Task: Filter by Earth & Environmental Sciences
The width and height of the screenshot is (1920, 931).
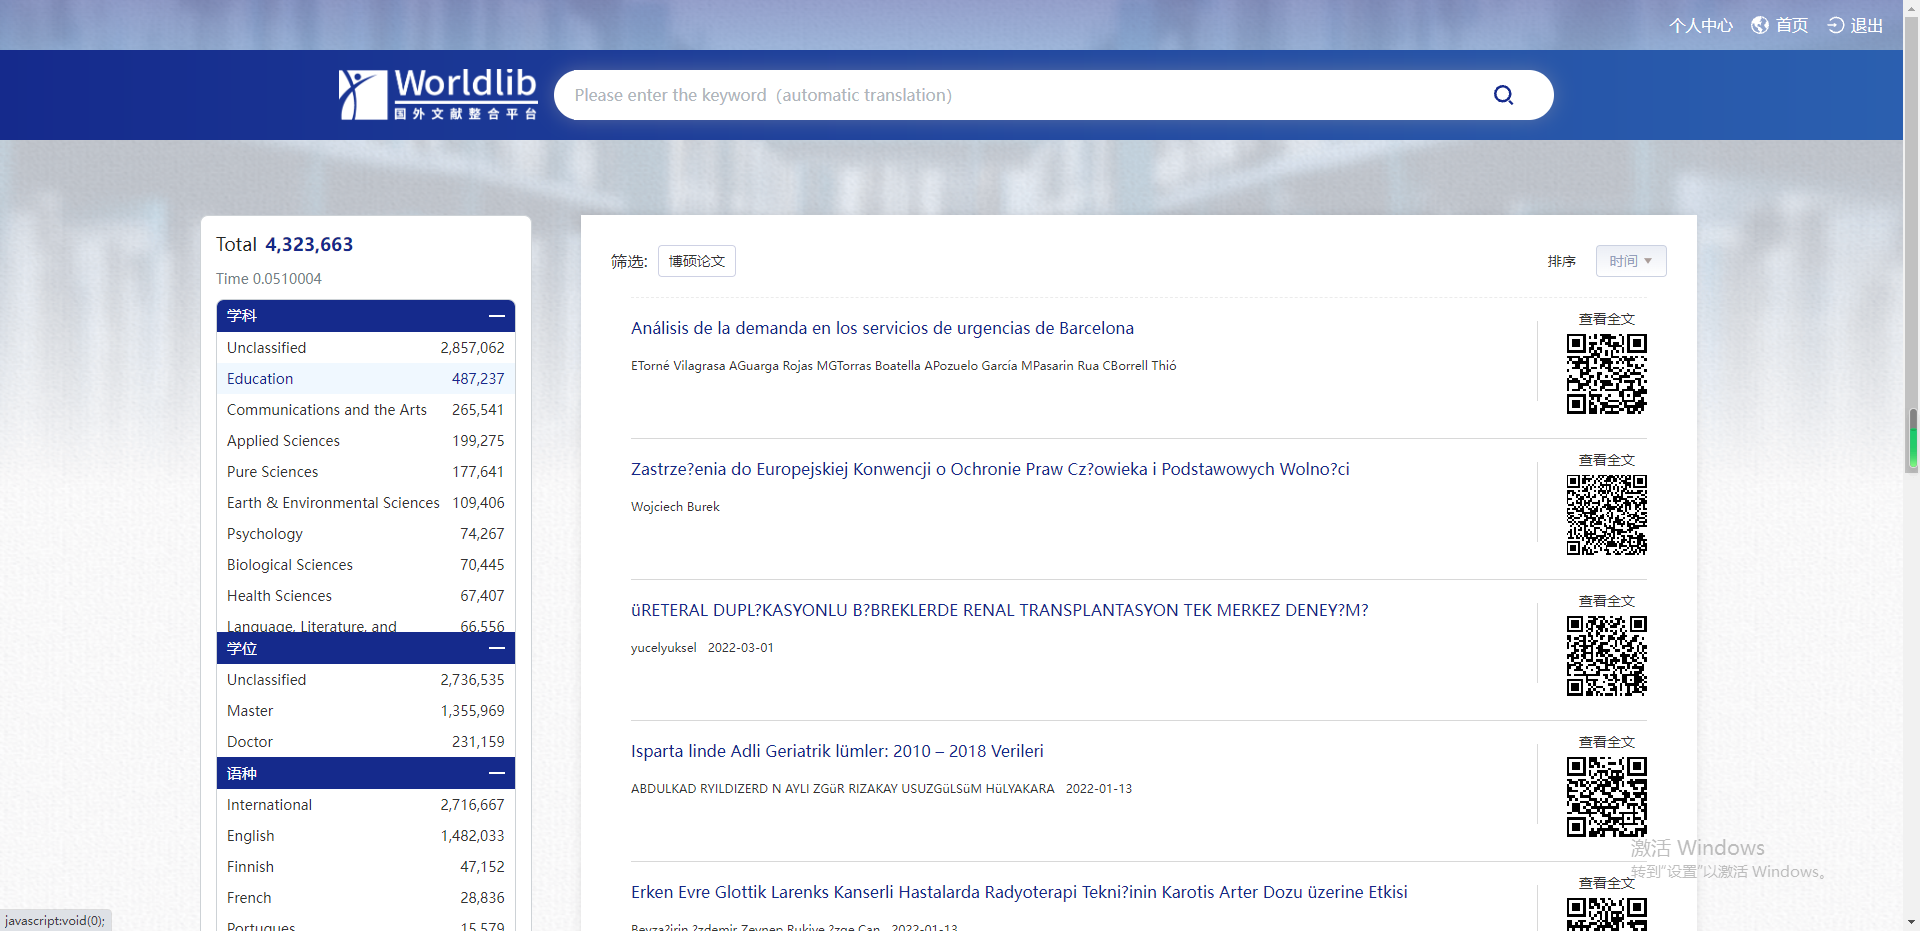Action: 366,502
